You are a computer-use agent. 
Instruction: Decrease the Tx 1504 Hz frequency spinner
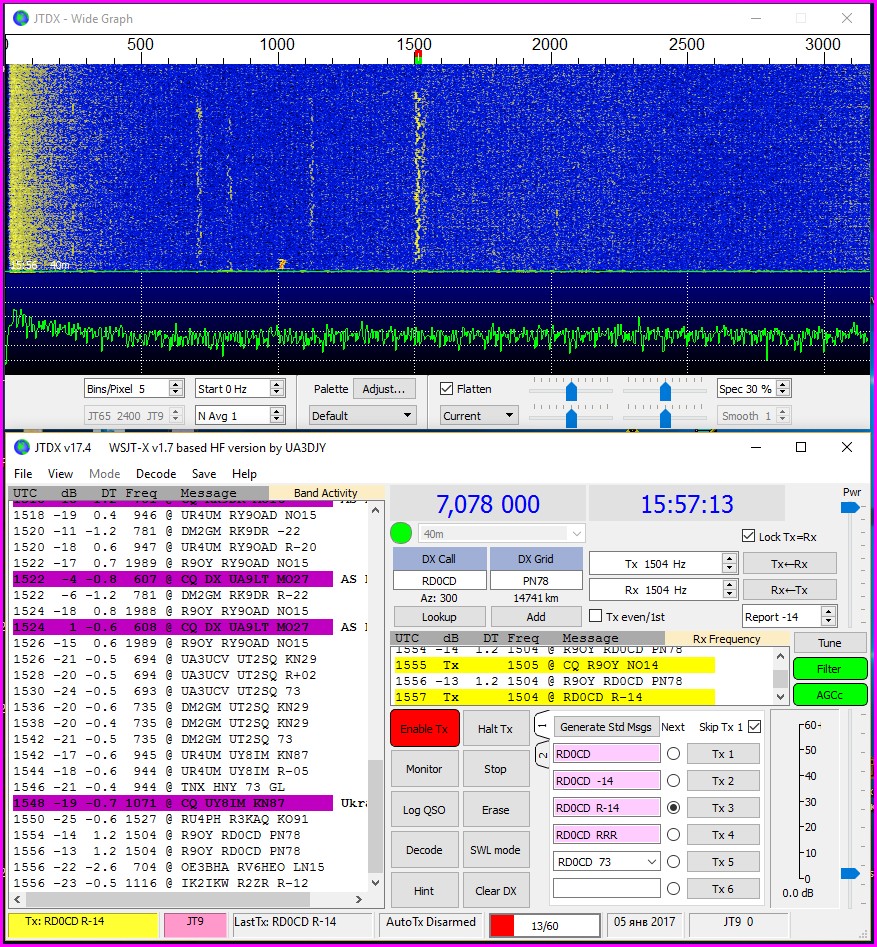tap(729, 569)
